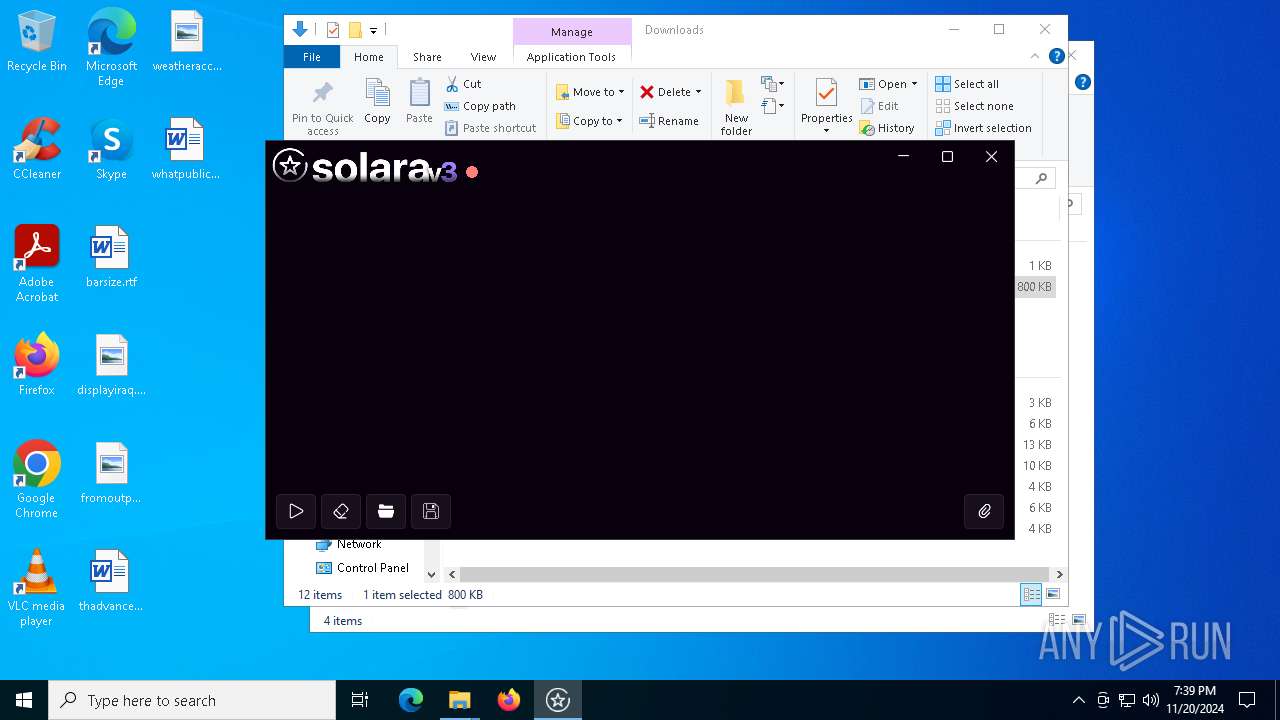Open the Recycle Bin on the desktop
Screen dimensions: 1280x720
pos(37,42)
